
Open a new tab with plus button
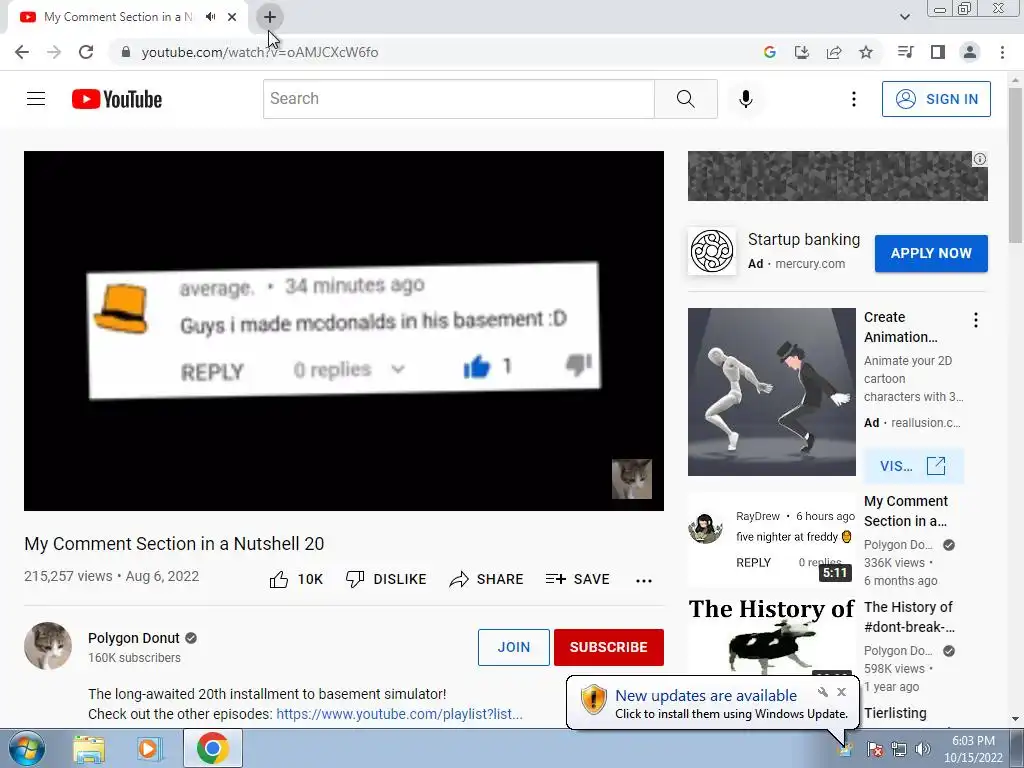270,17
